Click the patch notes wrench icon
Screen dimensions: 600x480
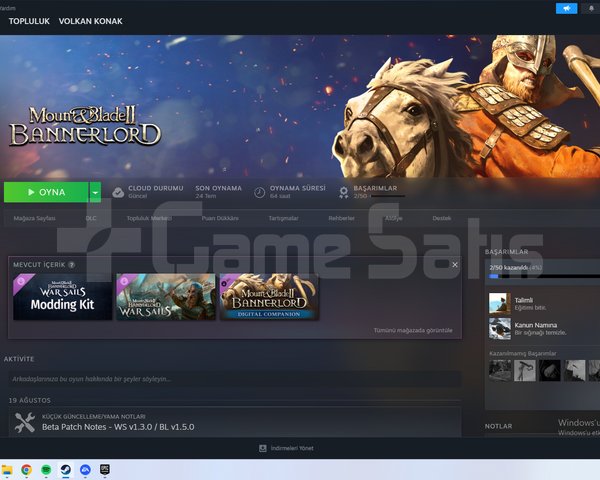click(25, 423)
